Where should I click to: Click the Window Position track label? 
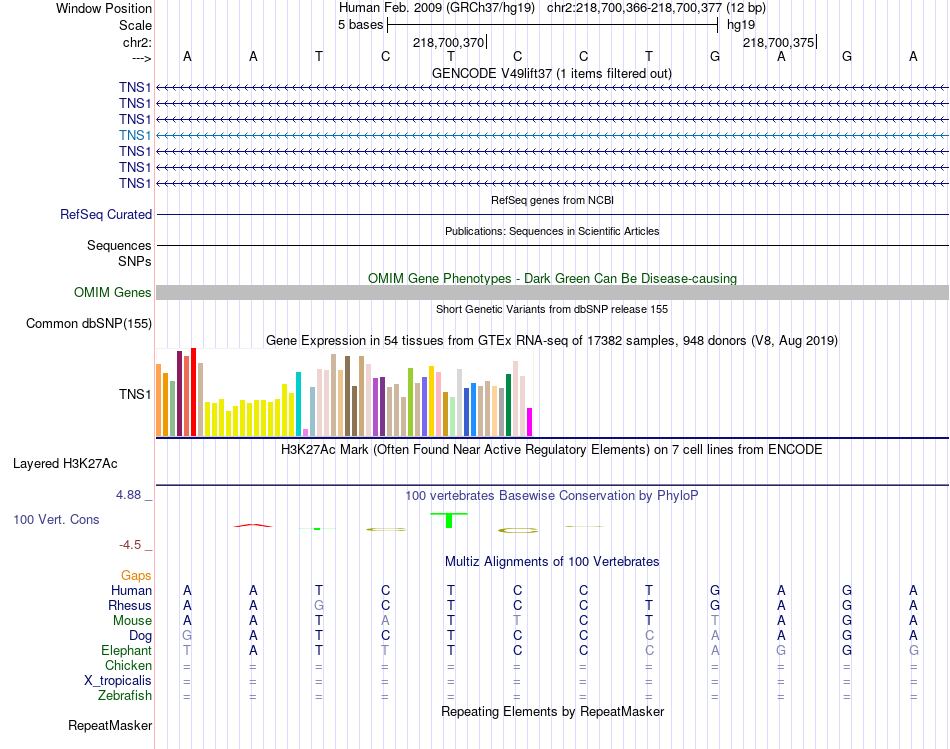[x=104, y=8]
